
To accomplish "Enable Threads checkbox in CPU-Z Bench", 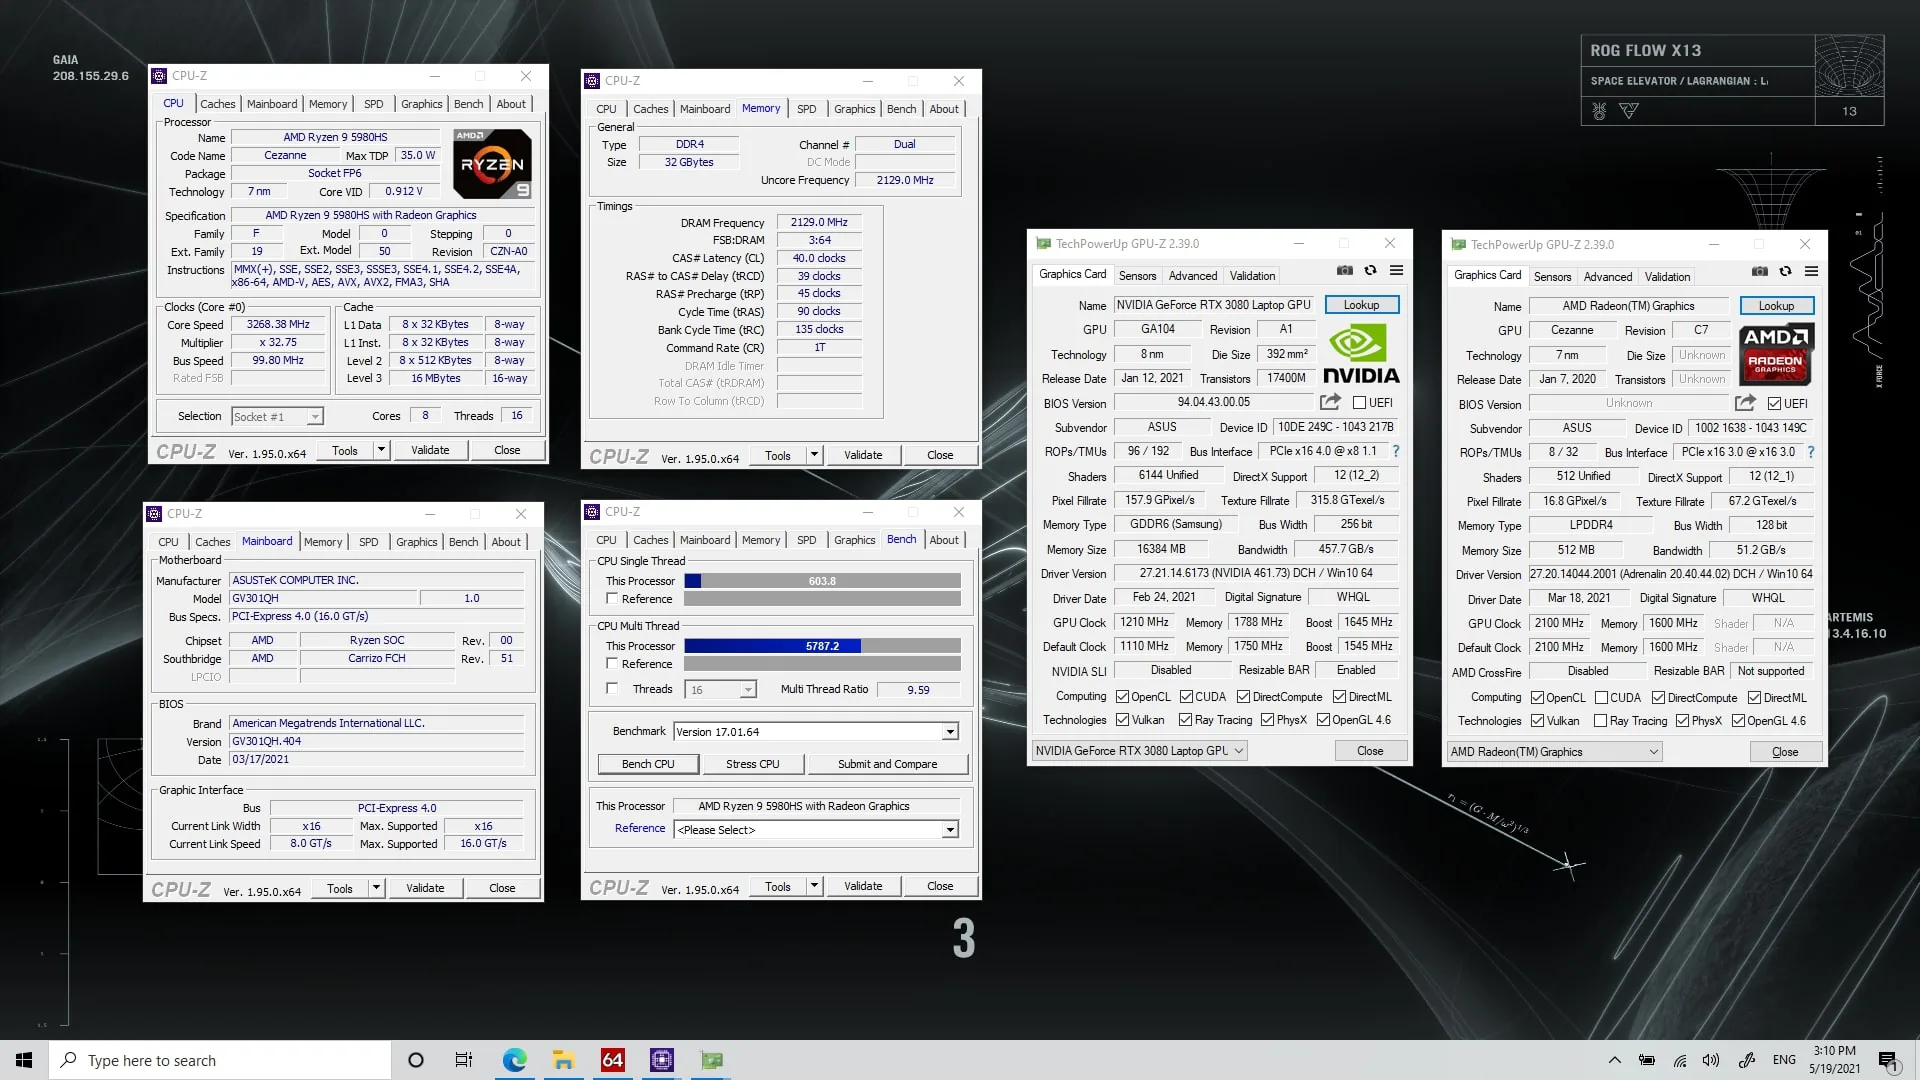I will tap(612, 689).
